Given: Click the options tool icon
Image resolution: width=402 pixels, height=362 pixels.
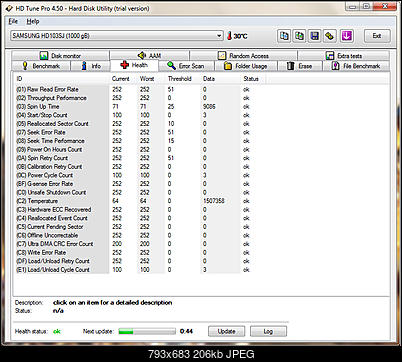Looking at the screenshot, I should pyautogui.click(x=330, y=36).
